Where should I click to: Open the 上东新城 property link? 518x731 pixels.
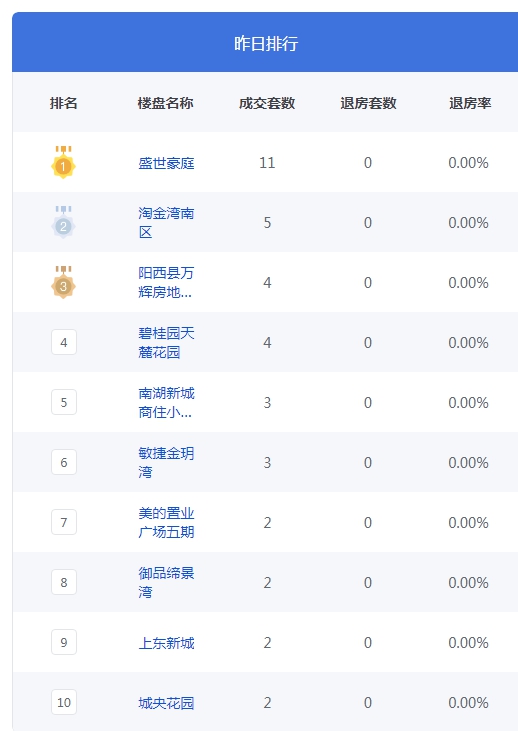[166, 643]
